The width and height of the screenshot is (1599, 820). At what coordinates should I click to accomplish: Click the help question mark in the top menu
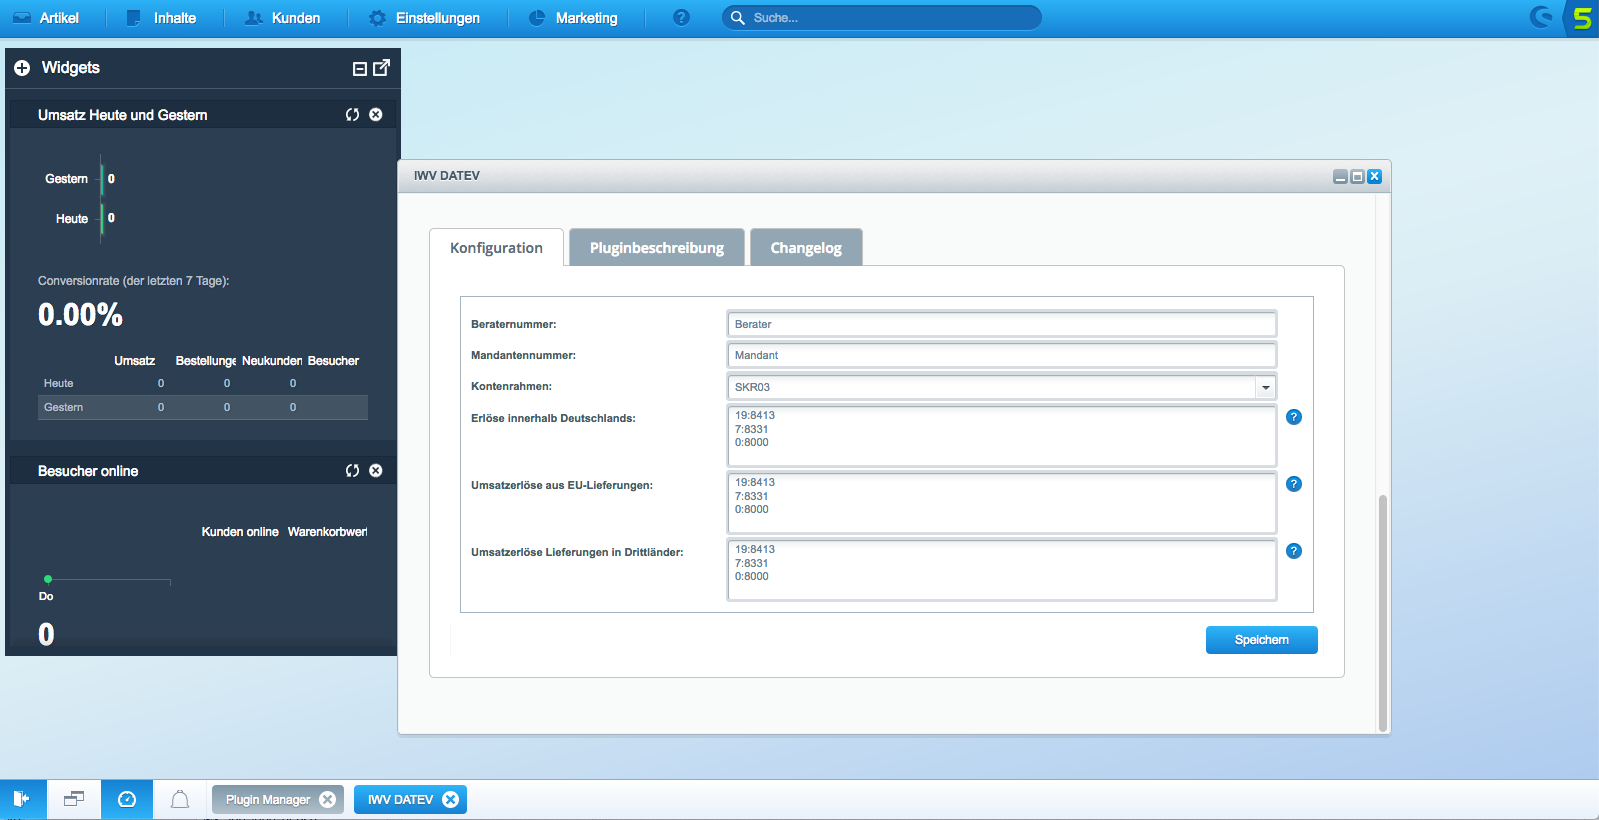pyautogui.click(x=681, y=18)
